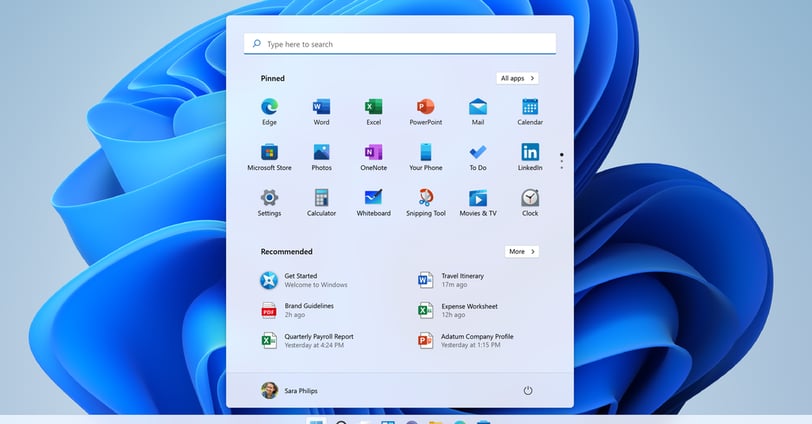Launch the Calculator app

[x=321, y=202]
